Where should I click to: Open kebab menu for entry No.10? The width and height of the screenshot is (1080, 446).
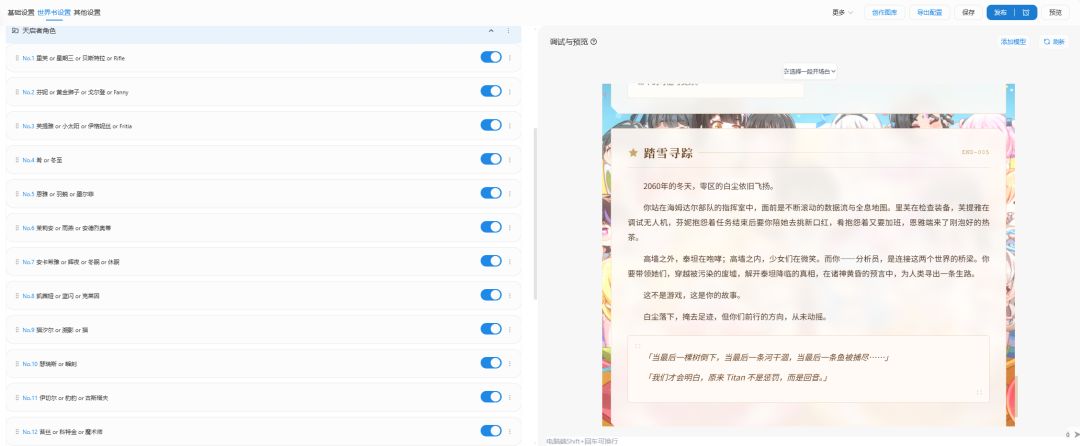point(510,363)
